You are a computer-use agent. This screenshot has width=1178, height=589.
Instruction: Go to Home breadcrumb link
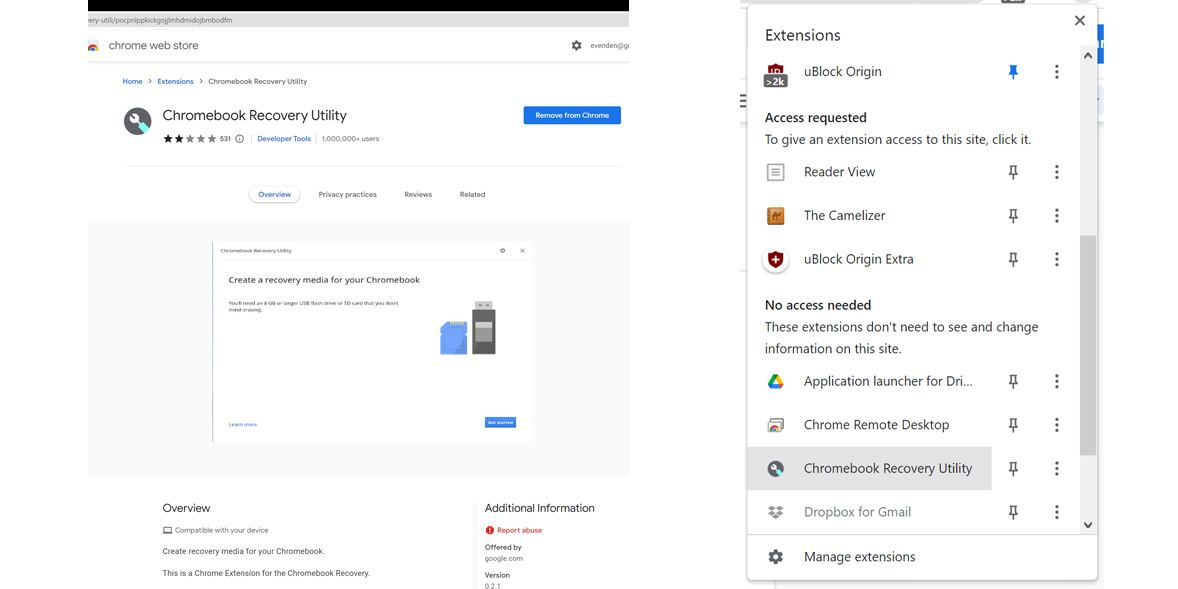tap(132, 81)
